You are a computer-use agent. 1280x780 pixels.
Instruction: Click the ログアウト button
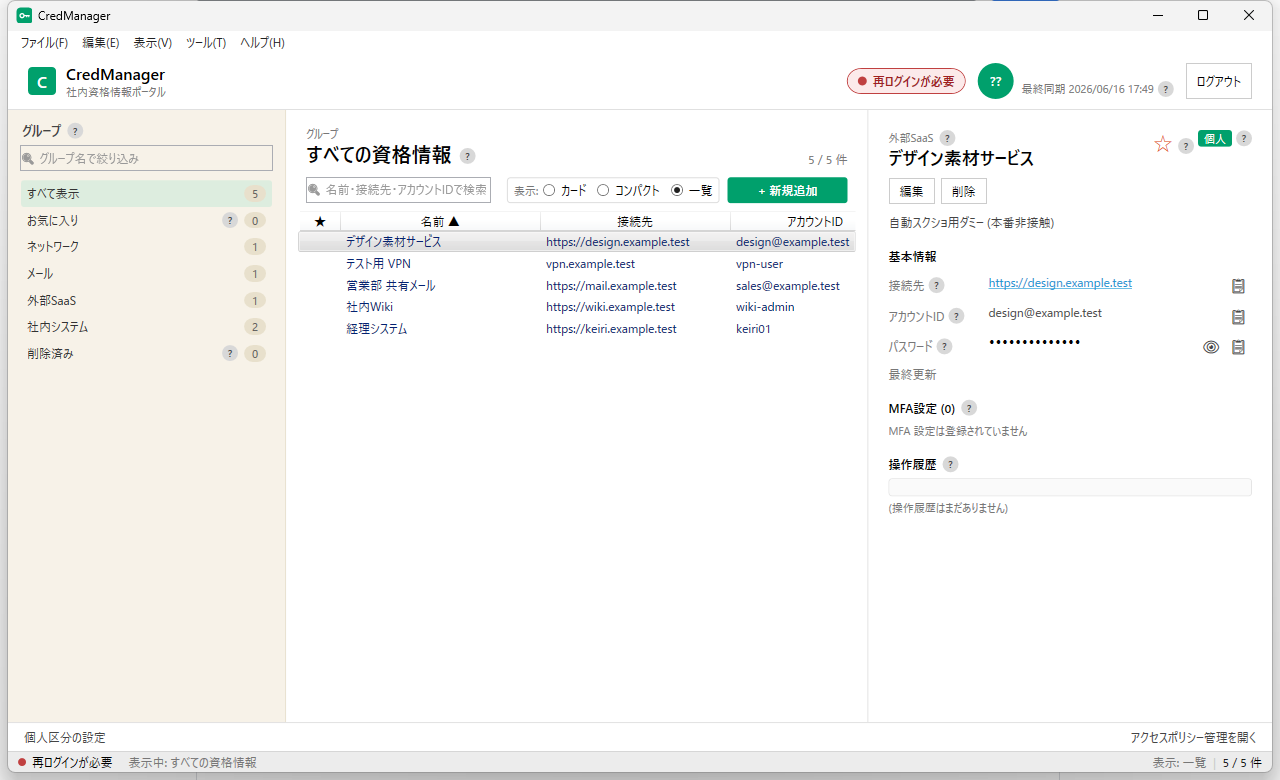[x=1219, y=81]
